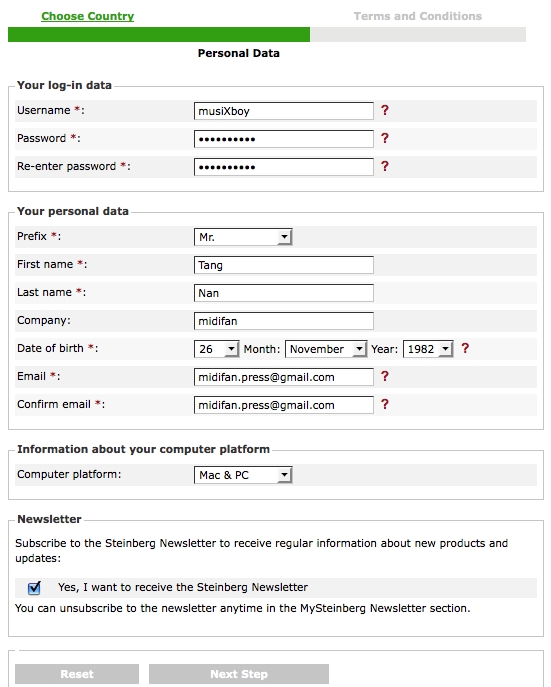The width and height of the screenshot is (551, 687).
Task: Click the question mark beside Email field
Action: point(385,376)
